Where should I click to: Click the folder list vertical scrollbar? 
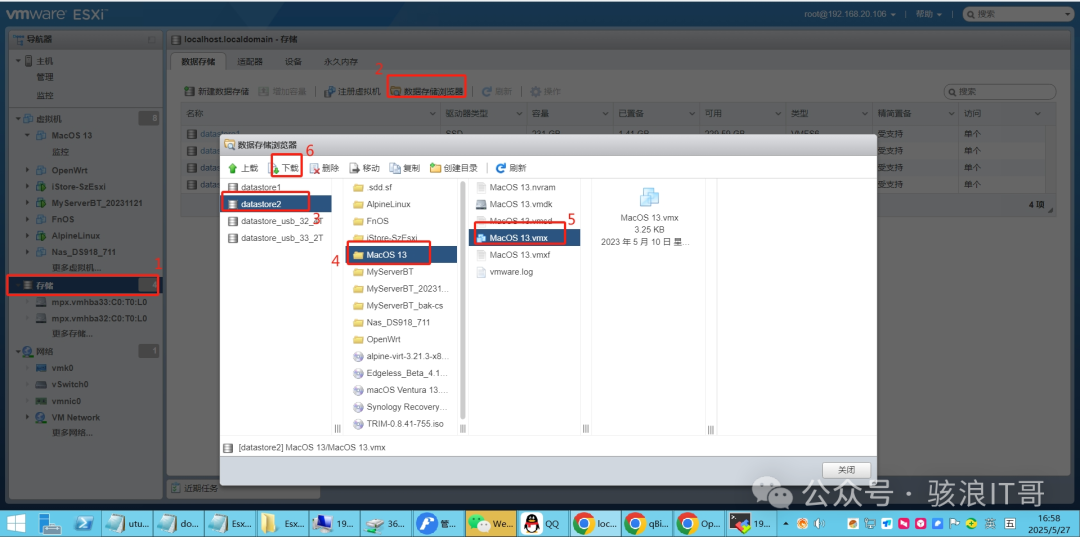[463, 299]
